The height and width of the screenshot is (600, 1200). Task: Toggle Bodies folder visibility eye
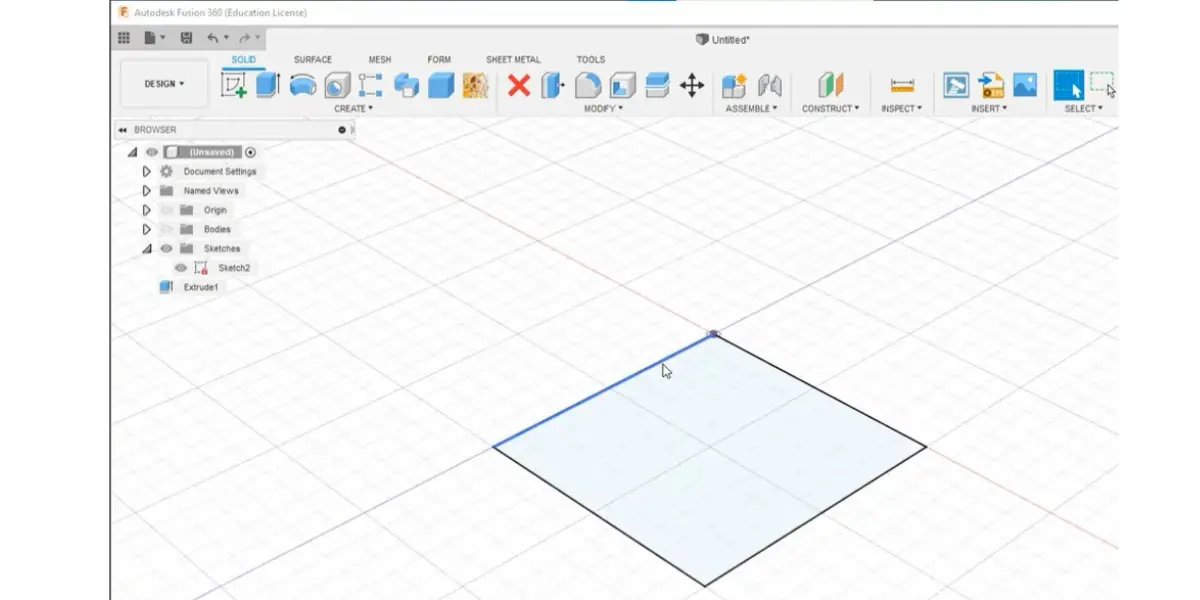tap(166, 229)
